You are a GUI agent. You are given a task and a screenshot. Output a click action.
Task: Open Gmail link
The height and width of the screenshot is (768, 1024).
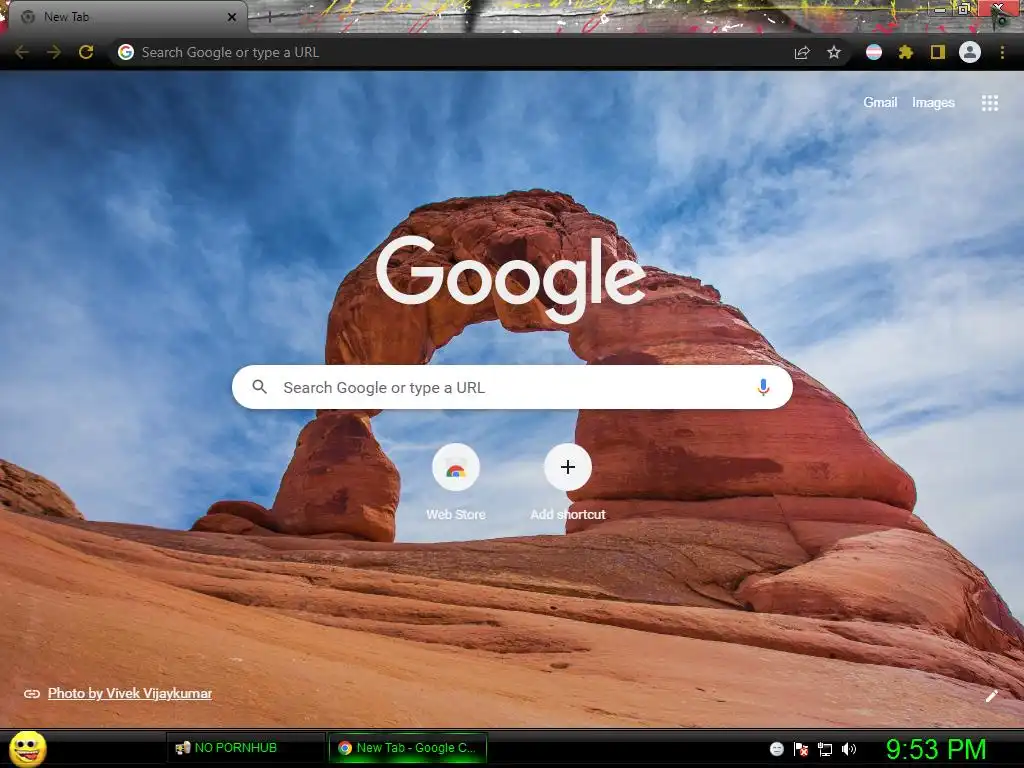point(880,103)
